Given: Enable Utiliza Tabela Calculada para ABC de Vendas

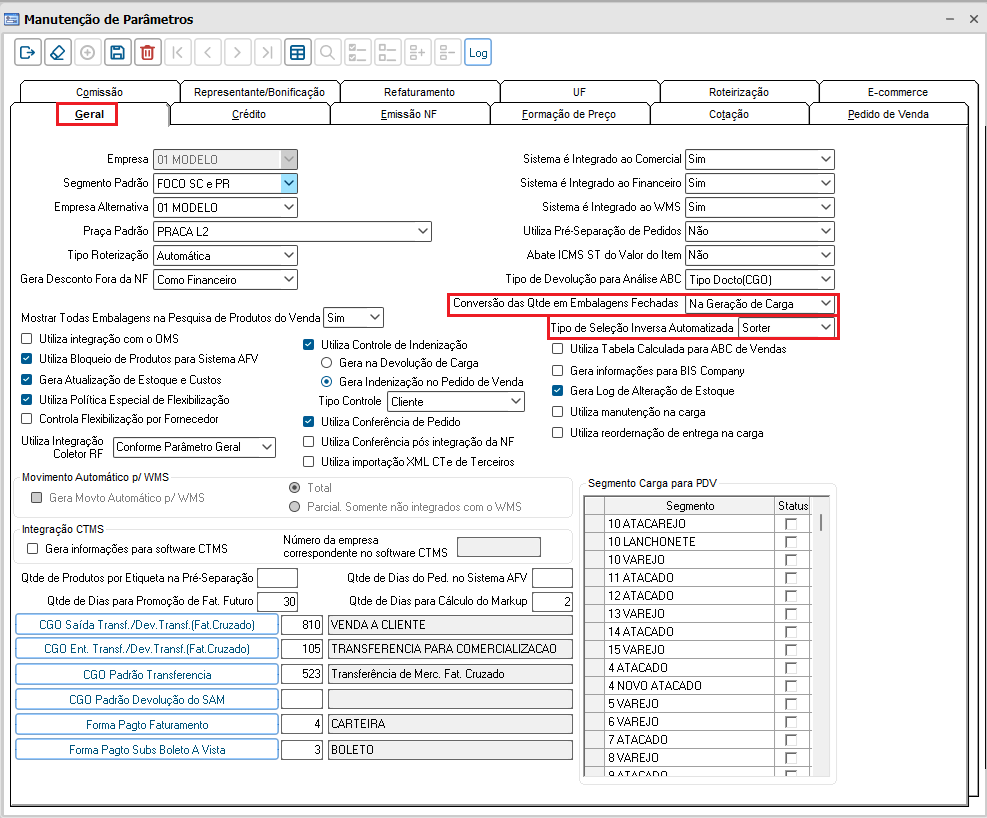Looking at the screenshot, I should coord(557,349).
